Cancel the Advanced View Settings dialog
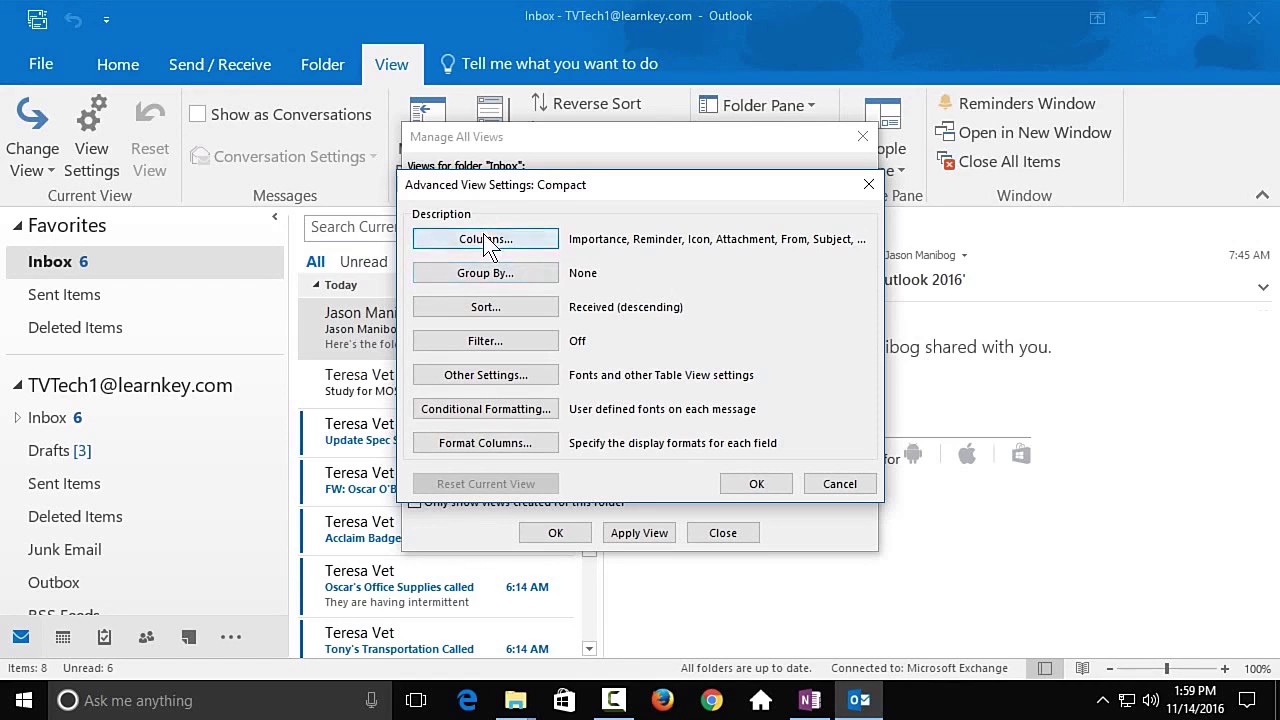 pyautogui.click(x=839, y=484)
